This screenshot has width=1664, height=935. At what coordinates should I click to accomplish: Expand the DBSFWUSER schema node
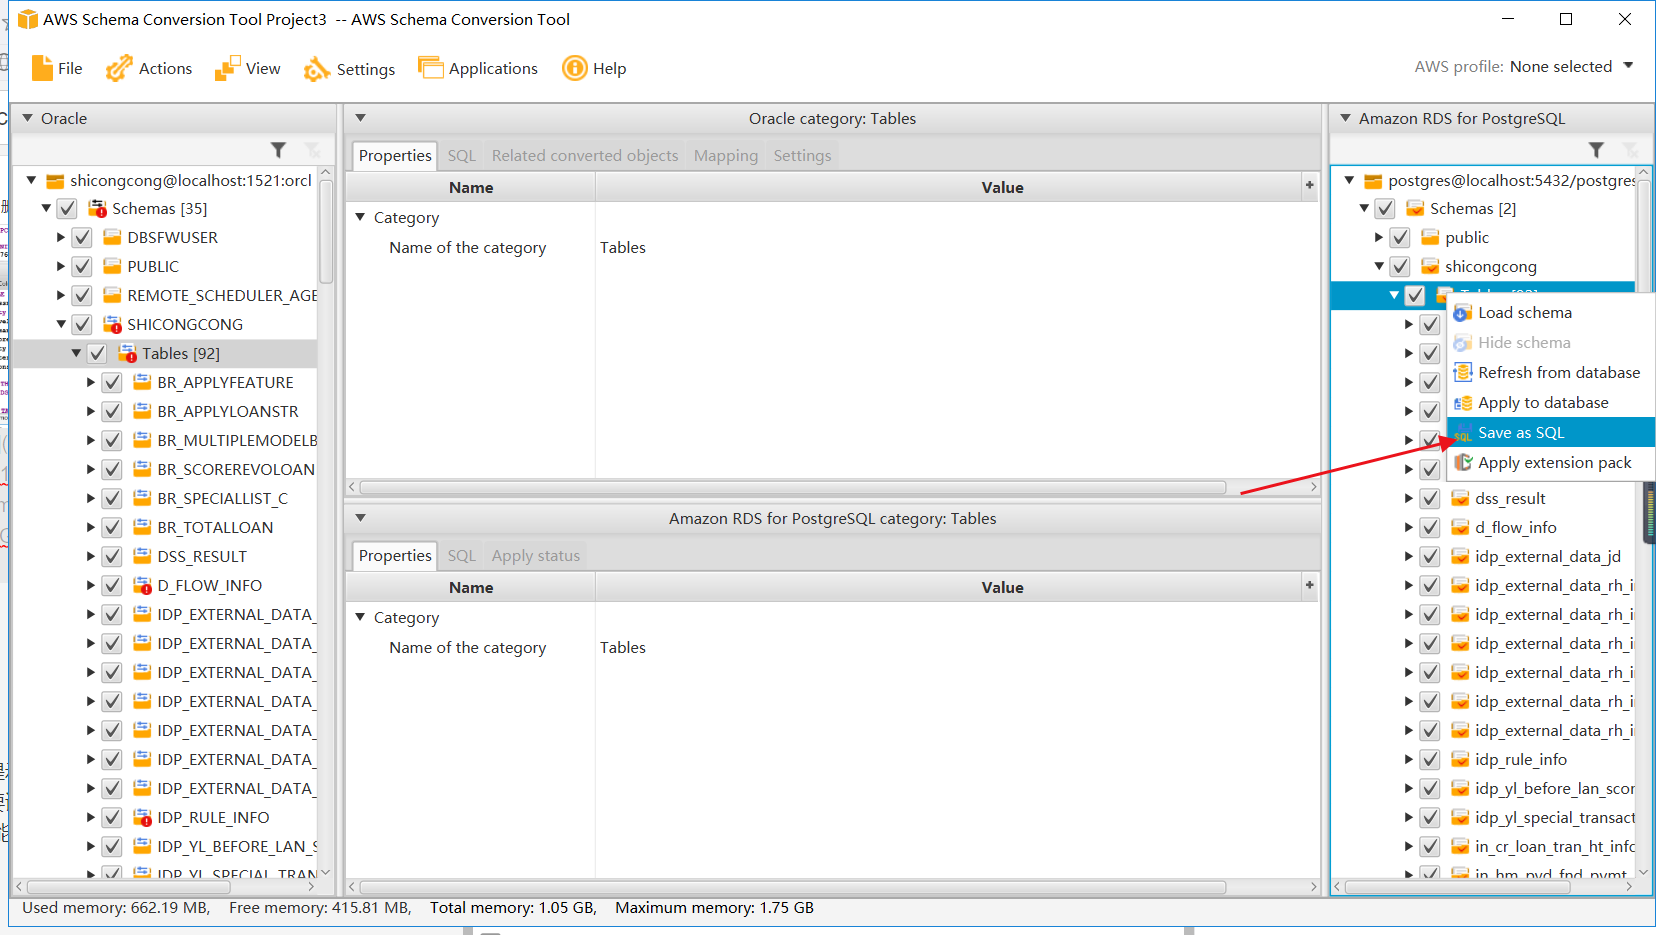pyautogui.click(x=61, y=238)
